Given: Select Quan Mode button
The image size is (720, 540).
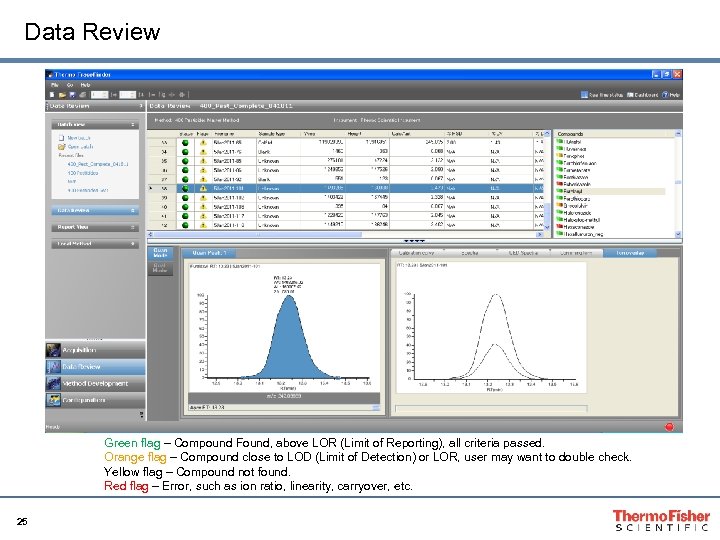Looking at the screenshot, I should (x=161, y=253).
